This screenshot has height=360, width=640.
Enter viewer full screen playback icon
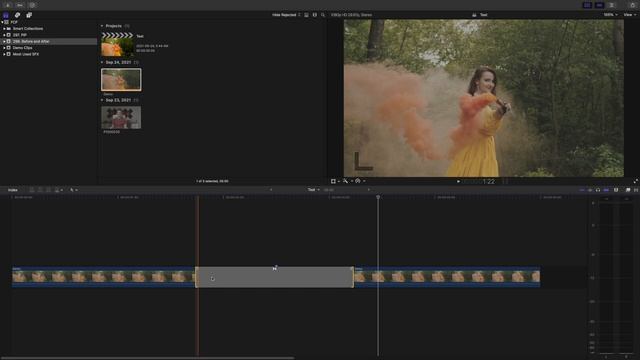636,181
